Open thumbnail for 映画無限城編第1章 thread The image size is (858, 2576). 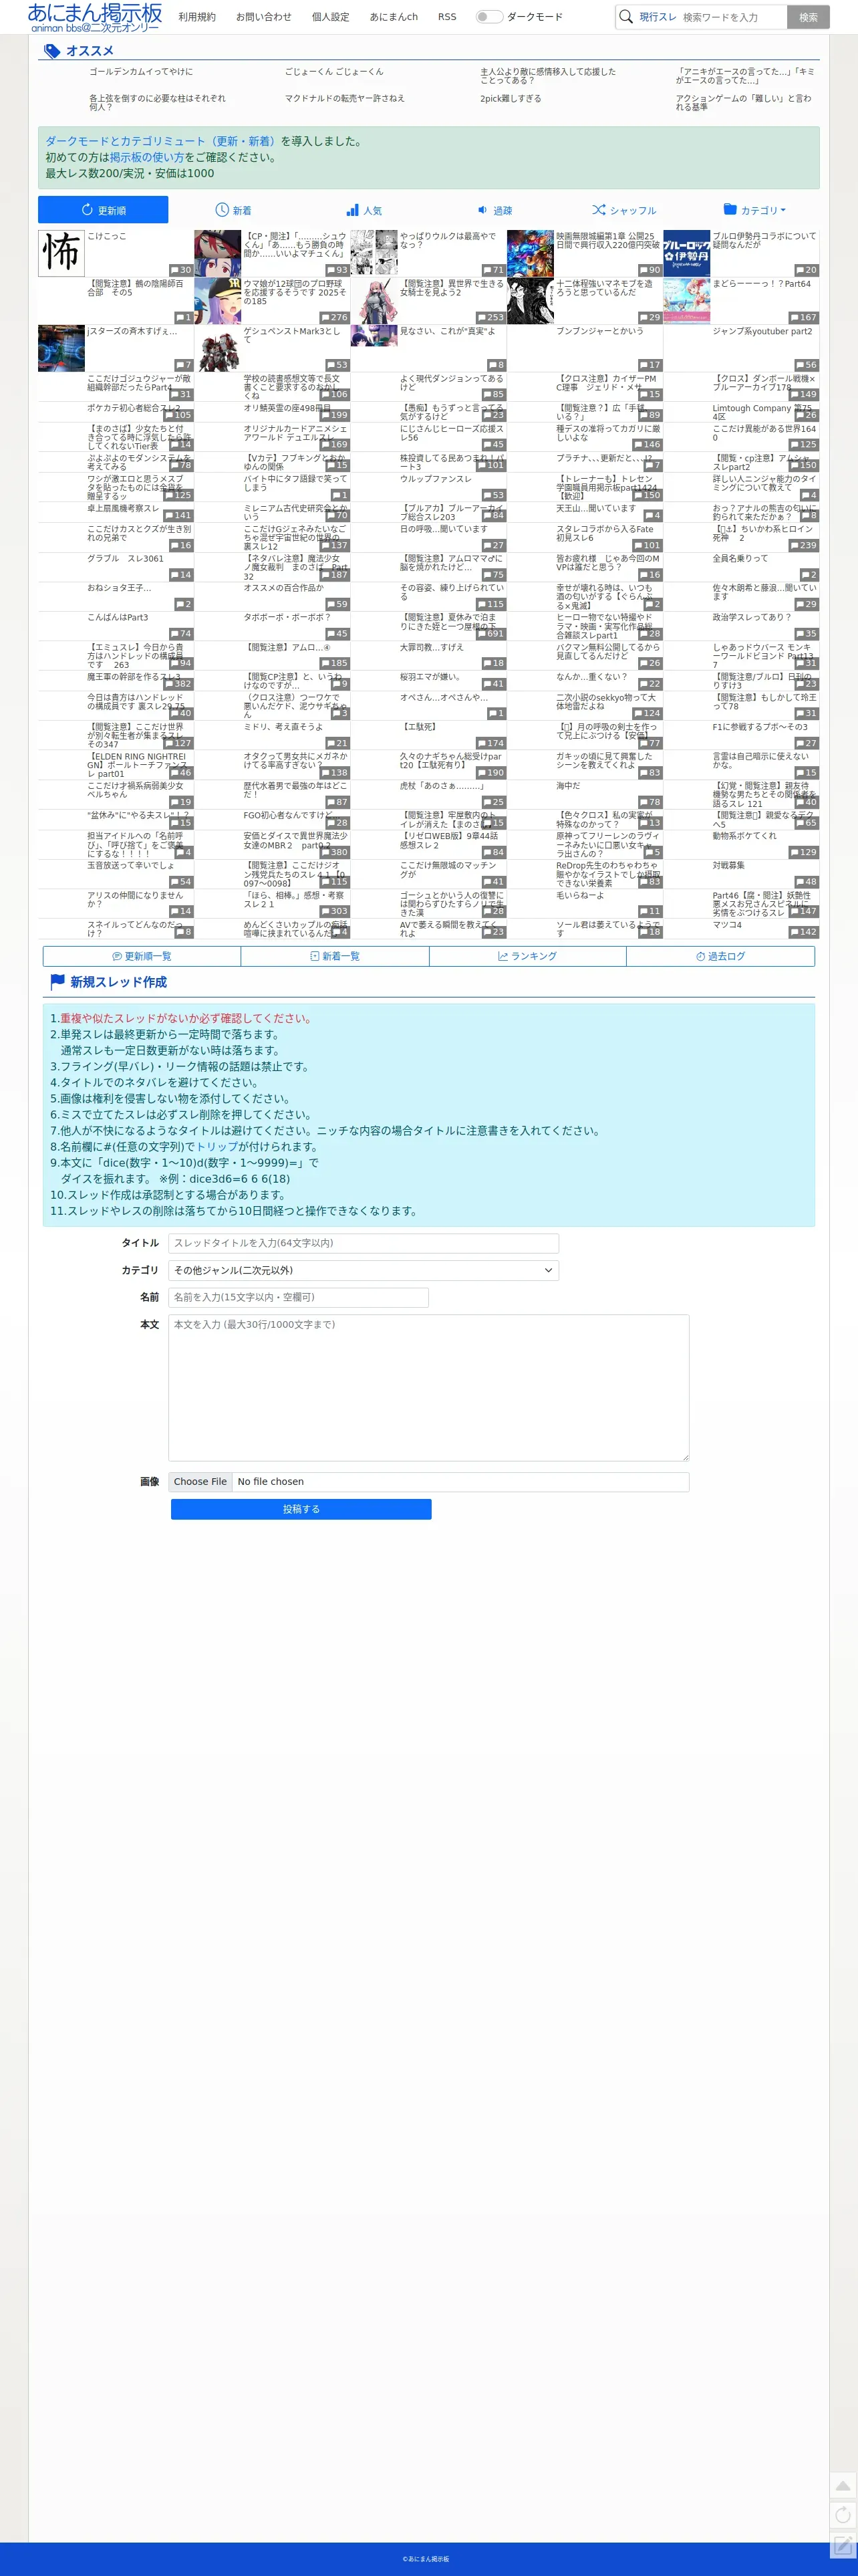tap(530, 253)
